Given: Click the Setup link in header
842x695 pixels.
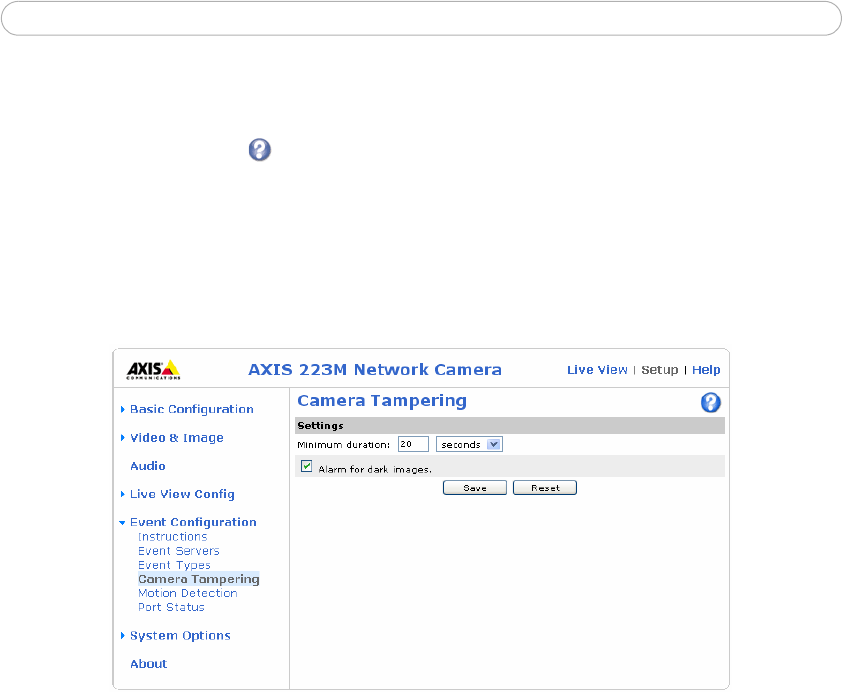Looking at the screenshot, I should 659,370.
